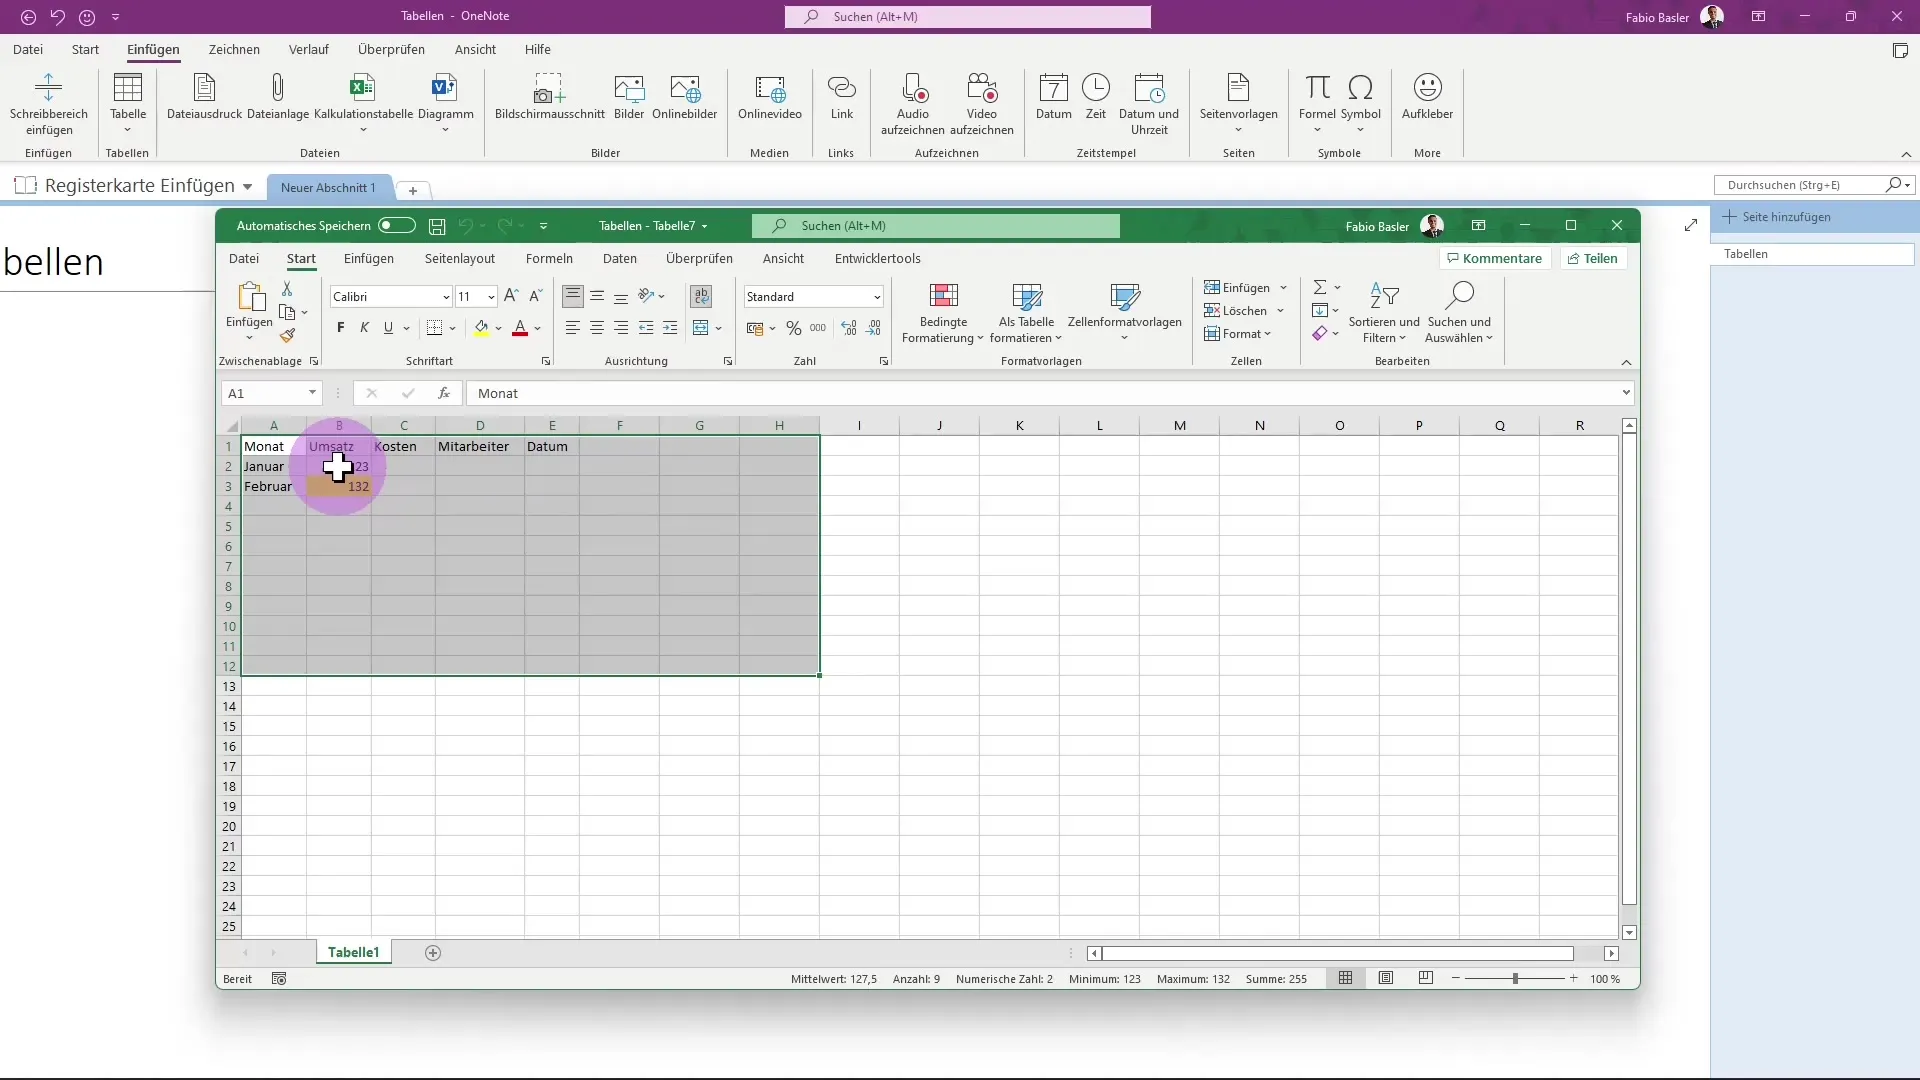Click Link icon in OneNote ribbon

coord(842,88)
